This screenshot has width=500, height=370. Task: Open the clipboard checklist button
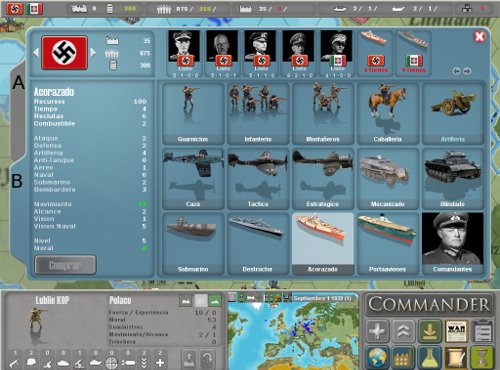pos(482,331)
